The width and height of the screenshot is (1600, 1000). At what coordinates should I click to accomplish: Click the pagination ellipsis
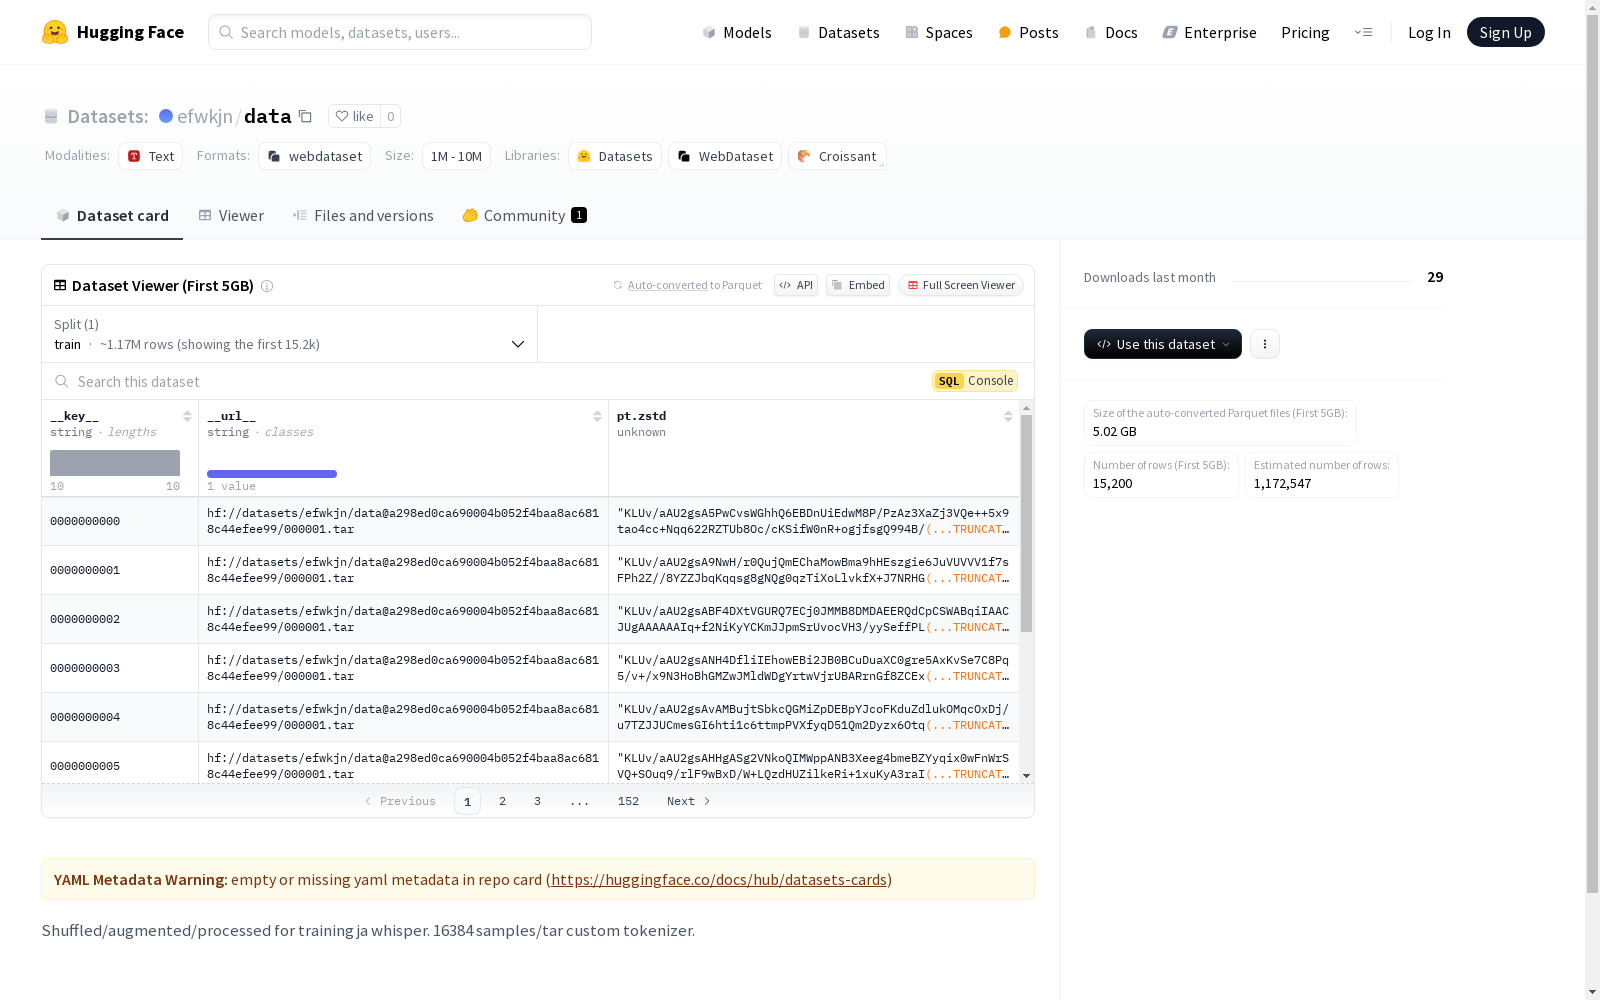[580, 801]
